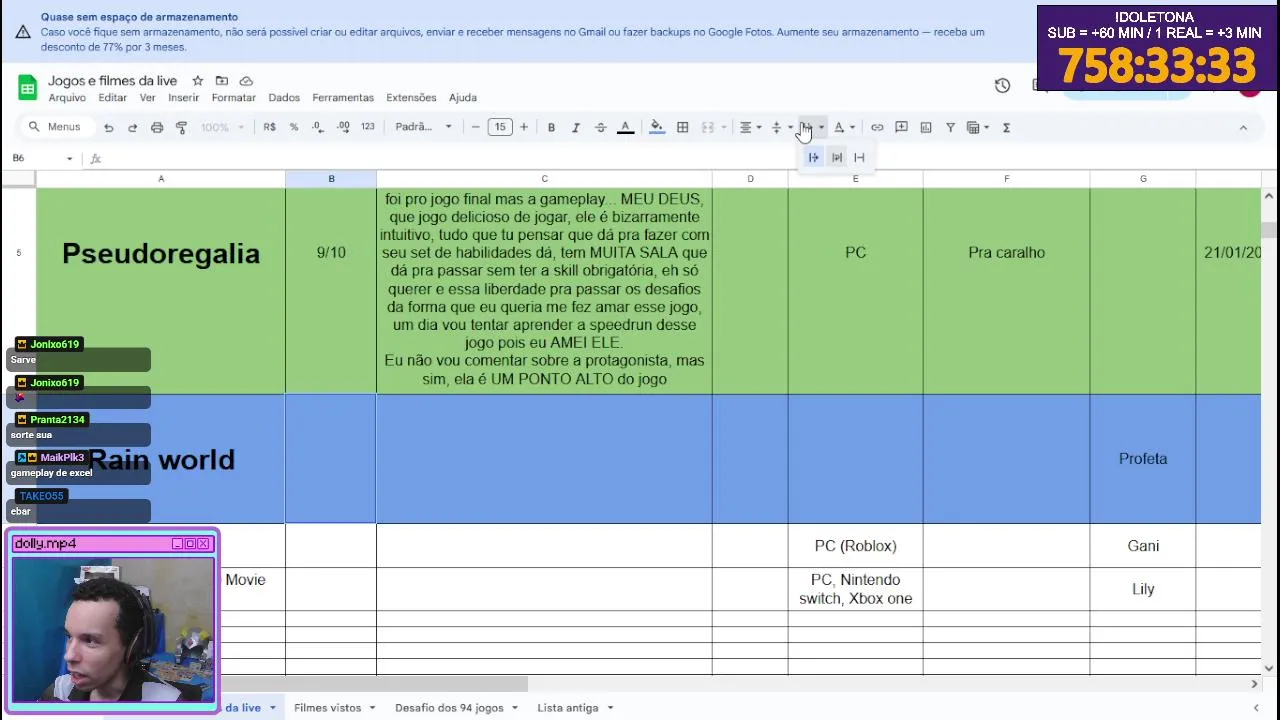Toggle bold formatting
Image resolution: width=1280 pixels, height=720 pixels.
551,127
